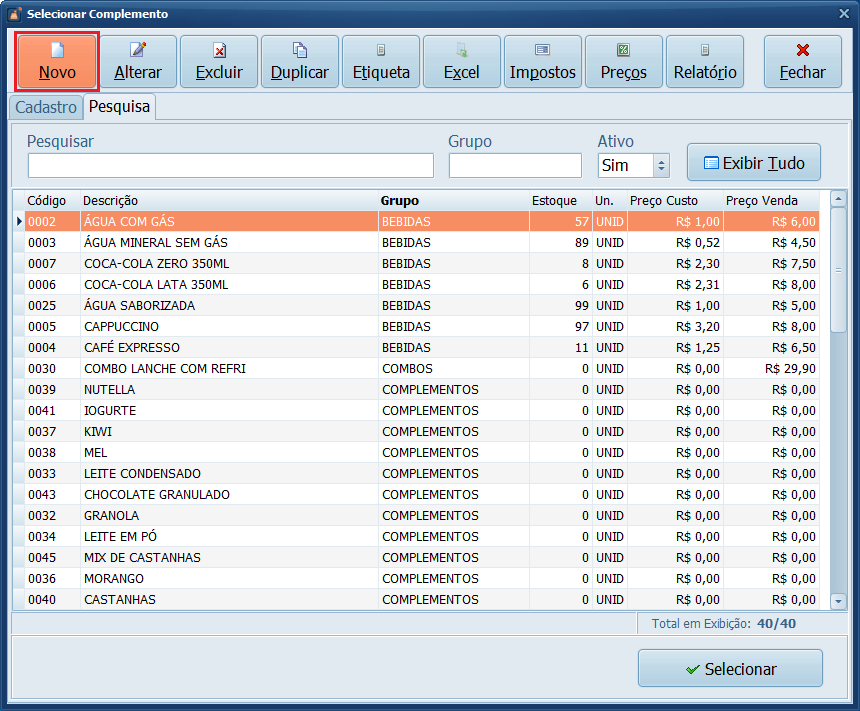Viewport: 860px width, 711px height.
Task: Click the Exibir Tudo button
Action: coord(753,162)
